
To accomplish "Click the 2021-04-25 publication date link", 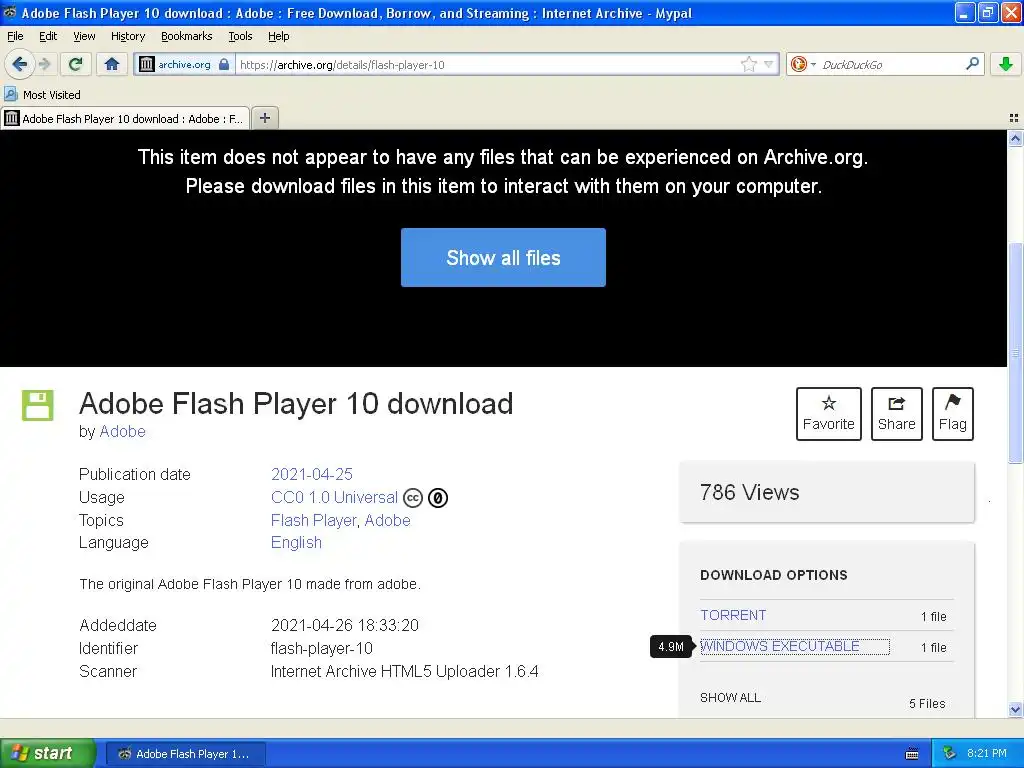I will [312, 474].
